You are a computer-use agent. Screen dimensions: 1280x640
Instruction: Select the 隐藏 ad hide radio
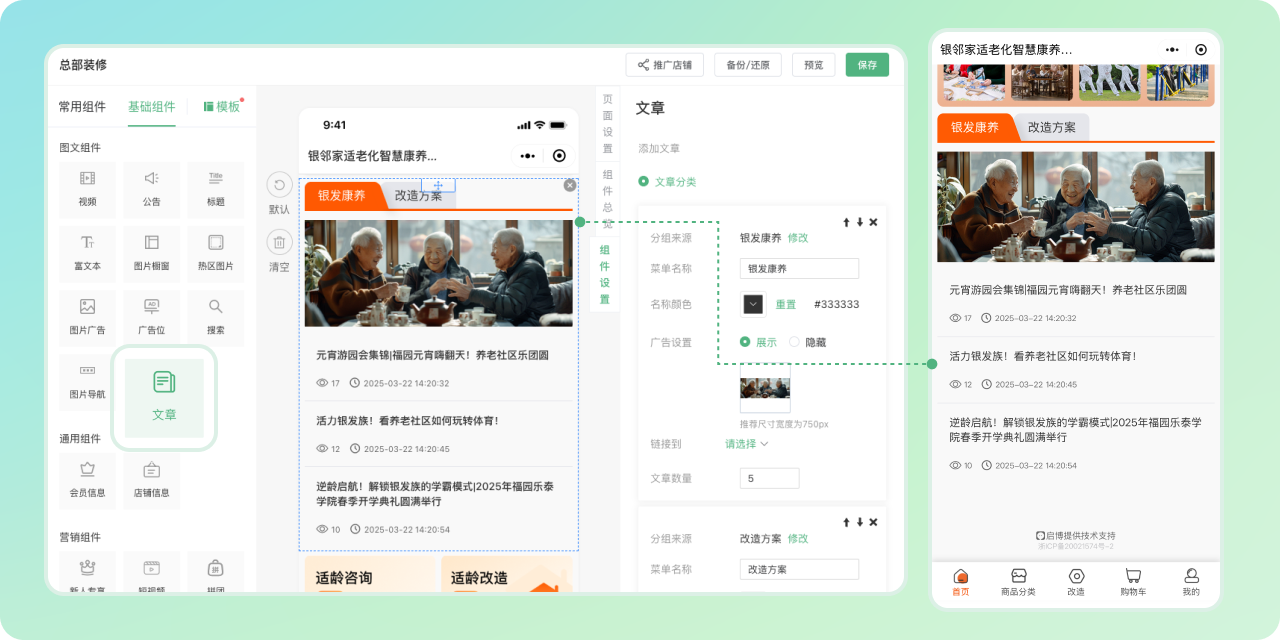794,342
